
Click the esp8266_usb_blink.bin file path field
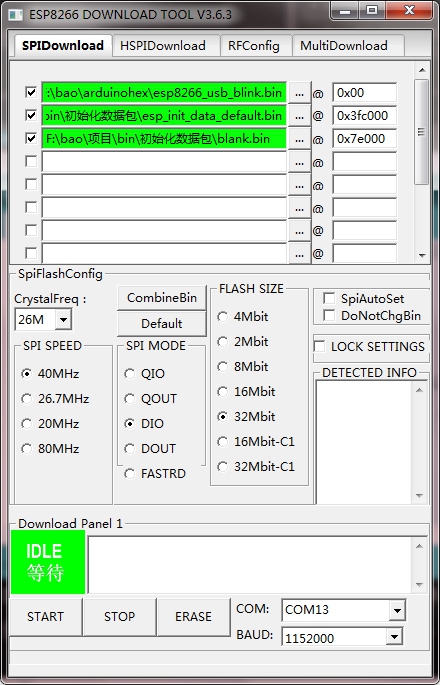click(x=164, y=93)
